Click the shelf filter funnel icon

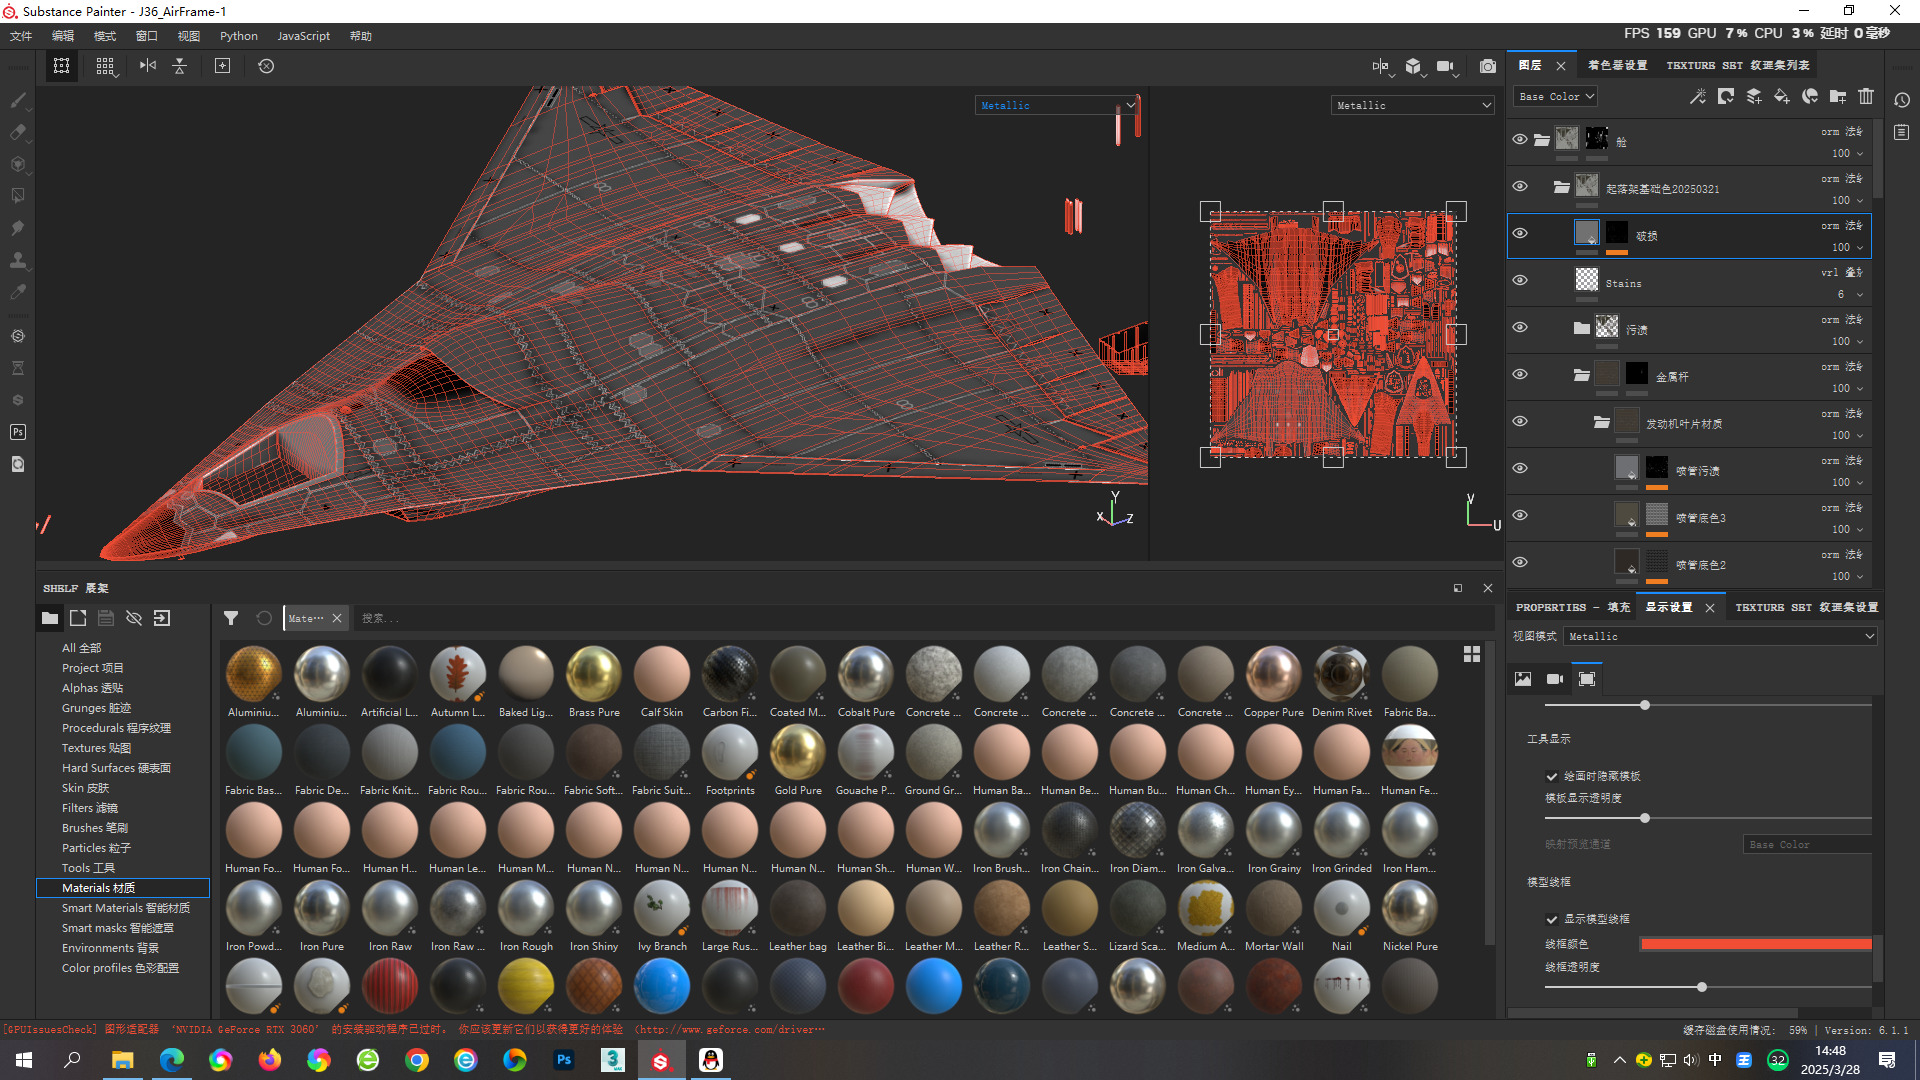pos(231,618)
